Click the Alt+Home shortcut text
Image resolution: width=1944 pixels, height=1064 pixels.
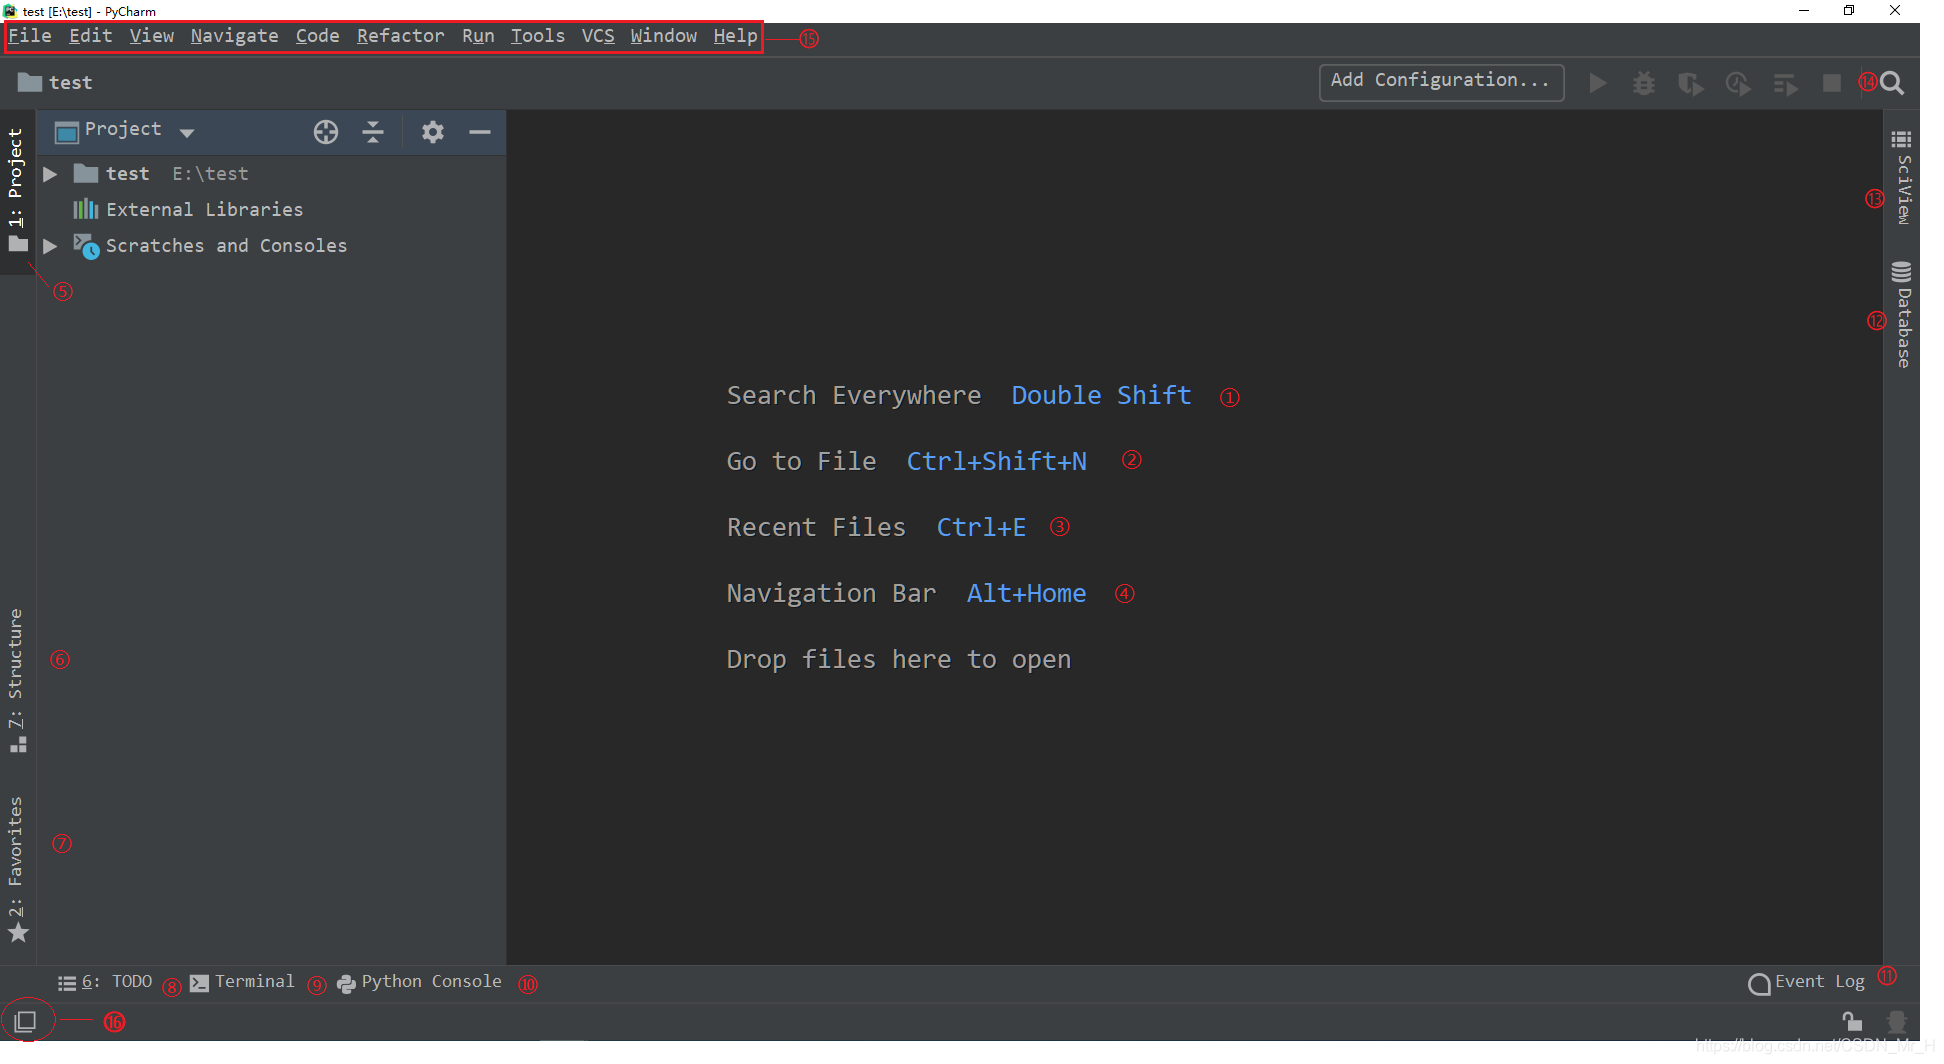coord(1026,593)
